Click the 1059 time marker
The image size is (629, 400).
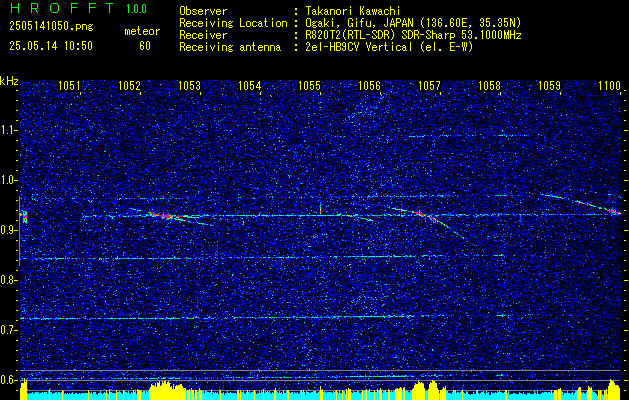[x=549, y=85]
